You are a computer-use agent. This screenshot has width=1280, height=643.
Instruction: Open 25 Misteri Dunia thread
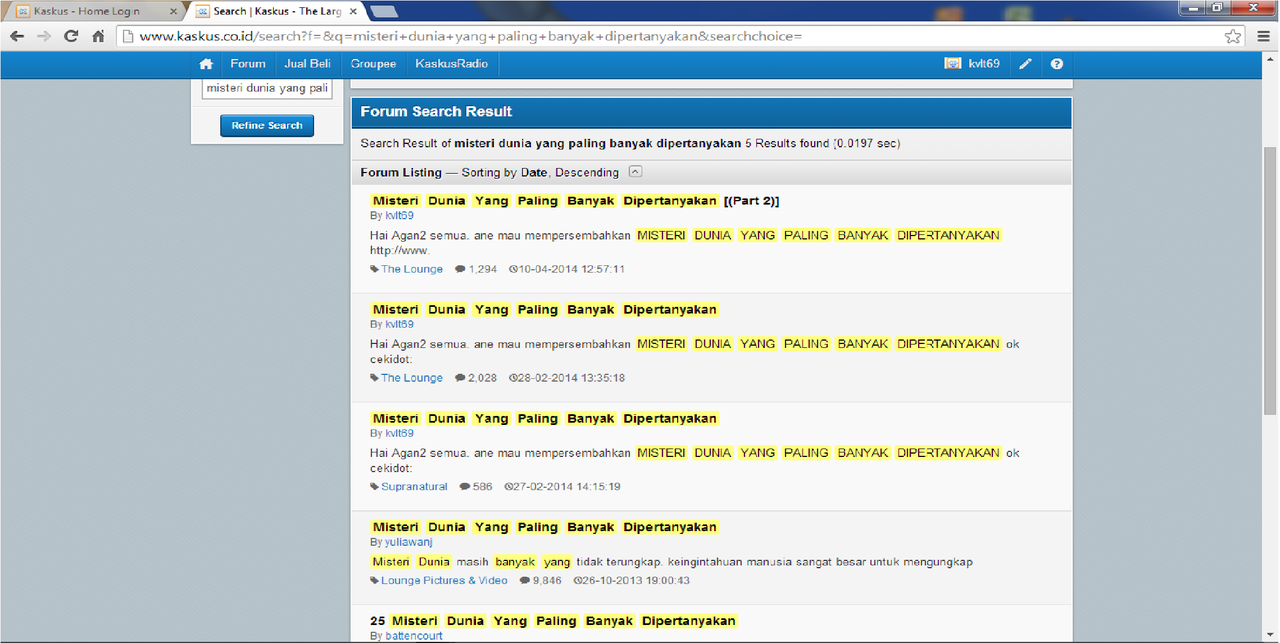pos(553,621)
